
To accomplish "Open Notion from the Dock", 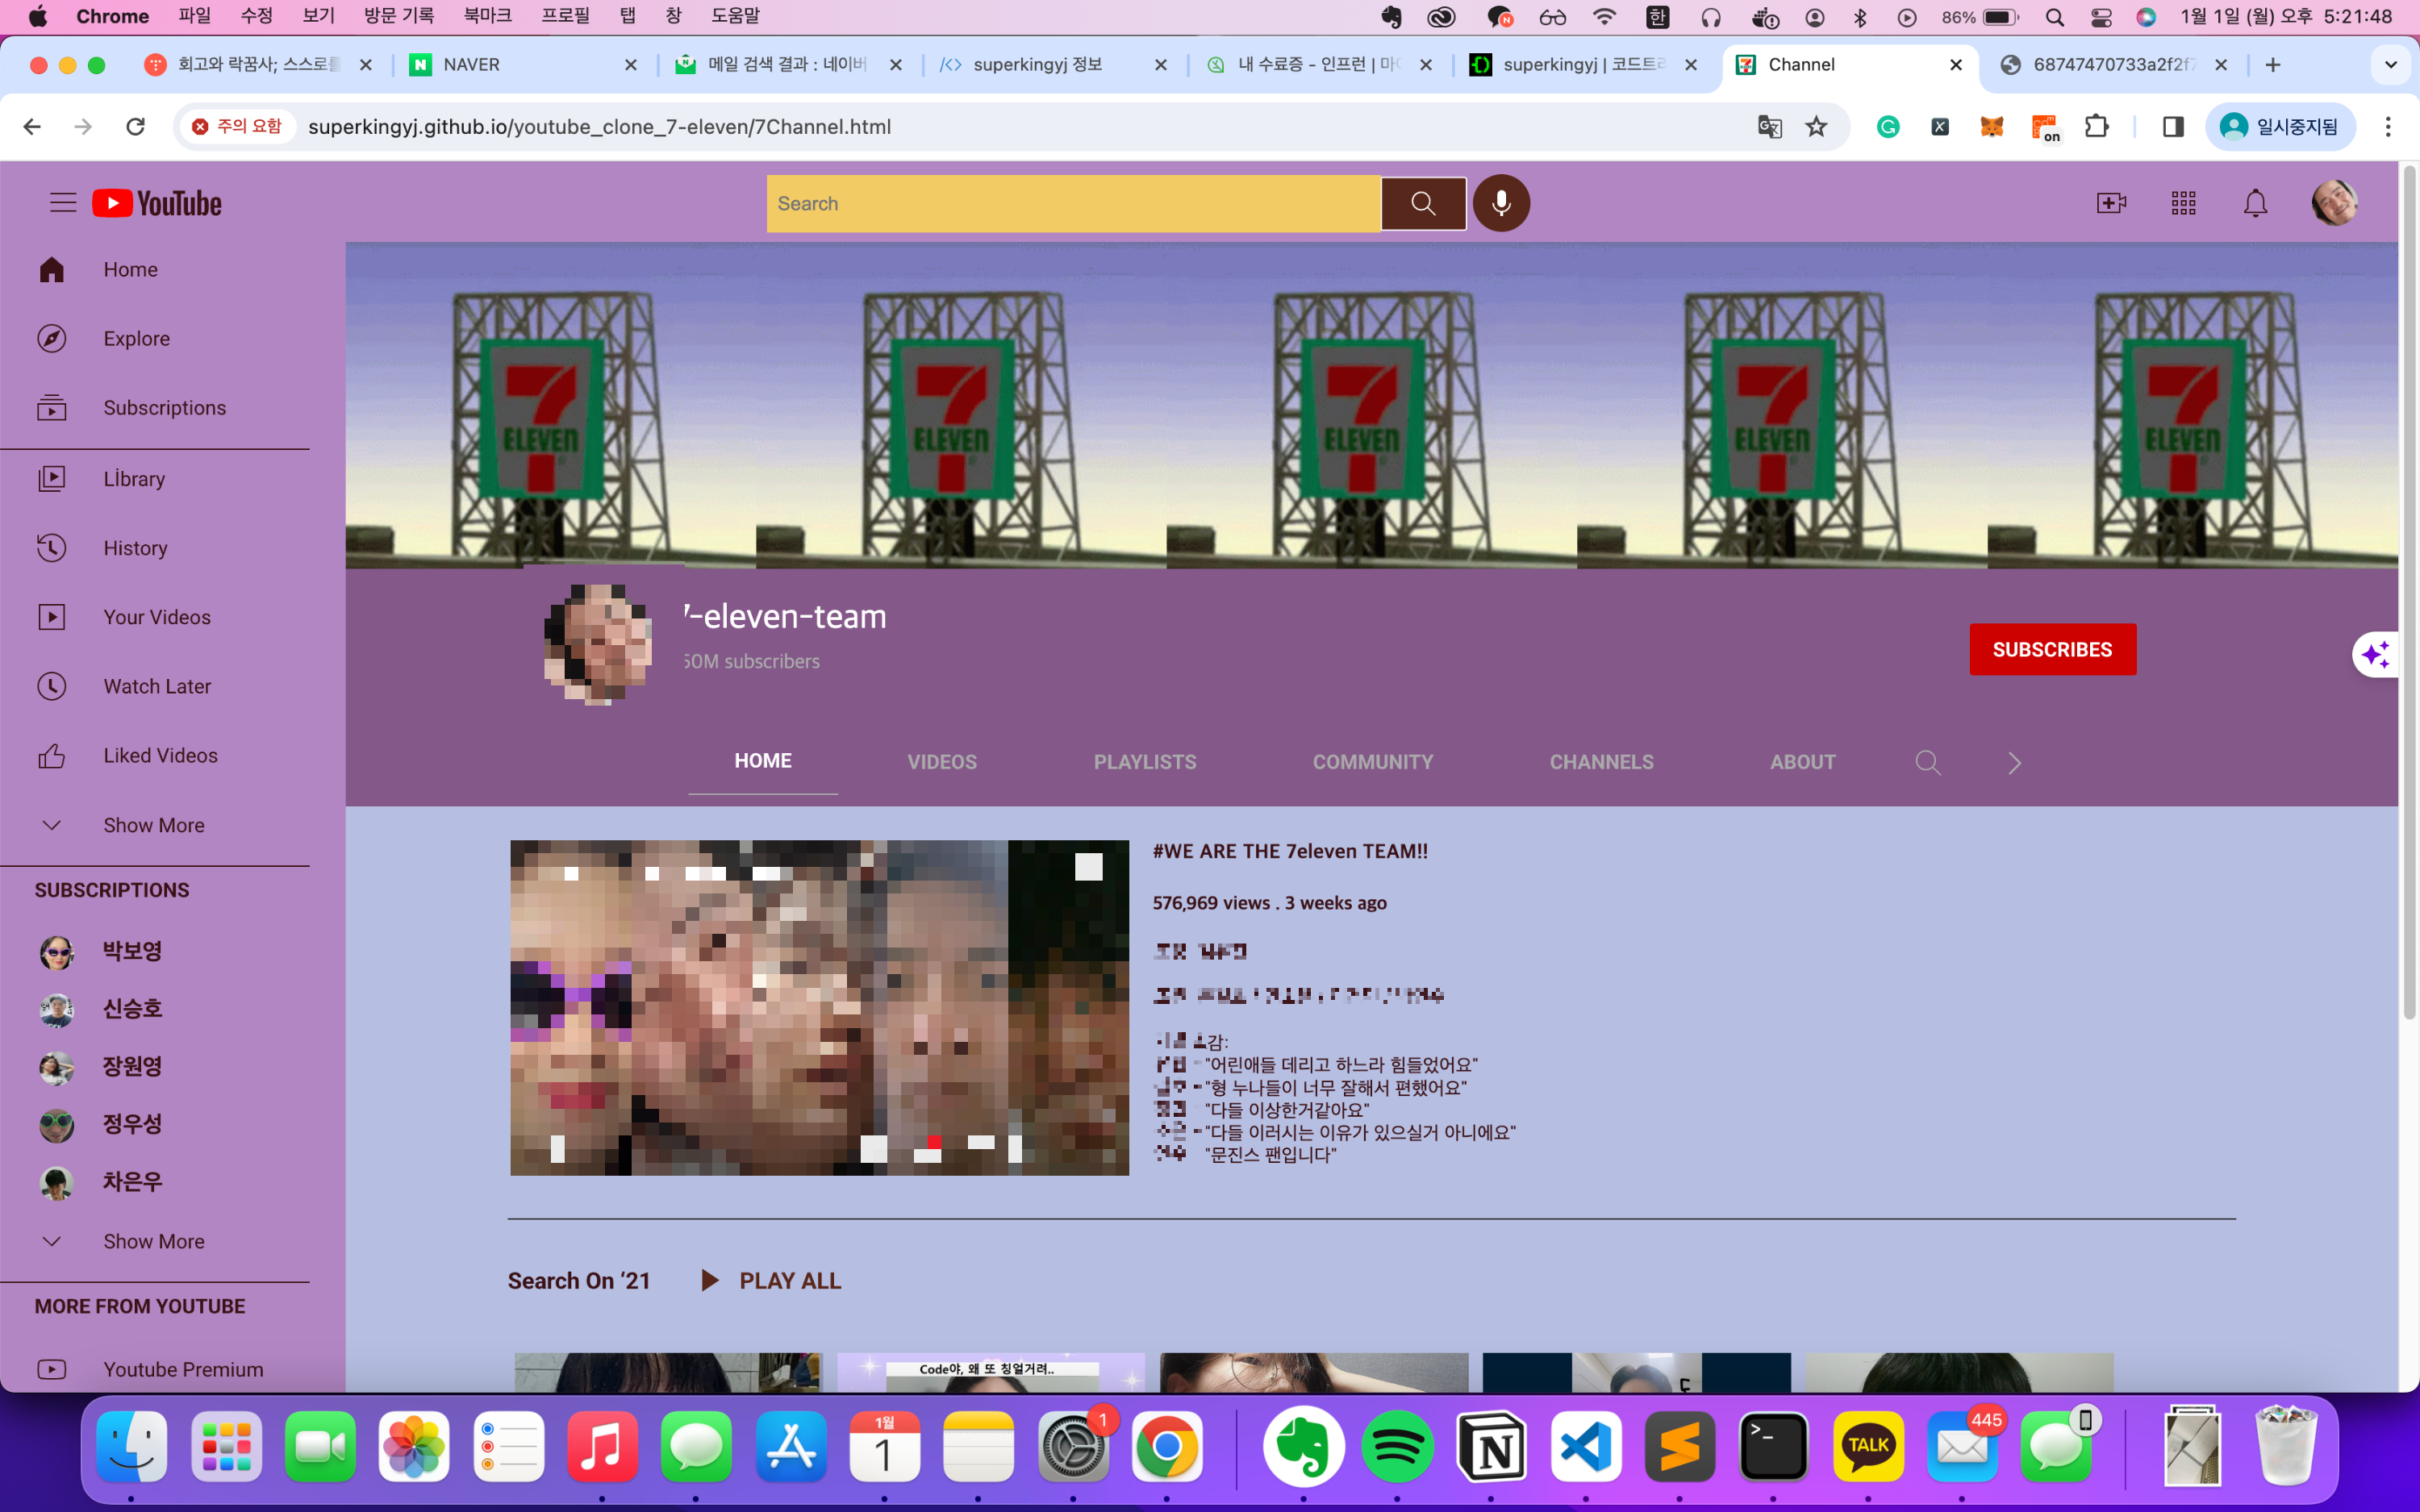I will tap(1491, 1447).
